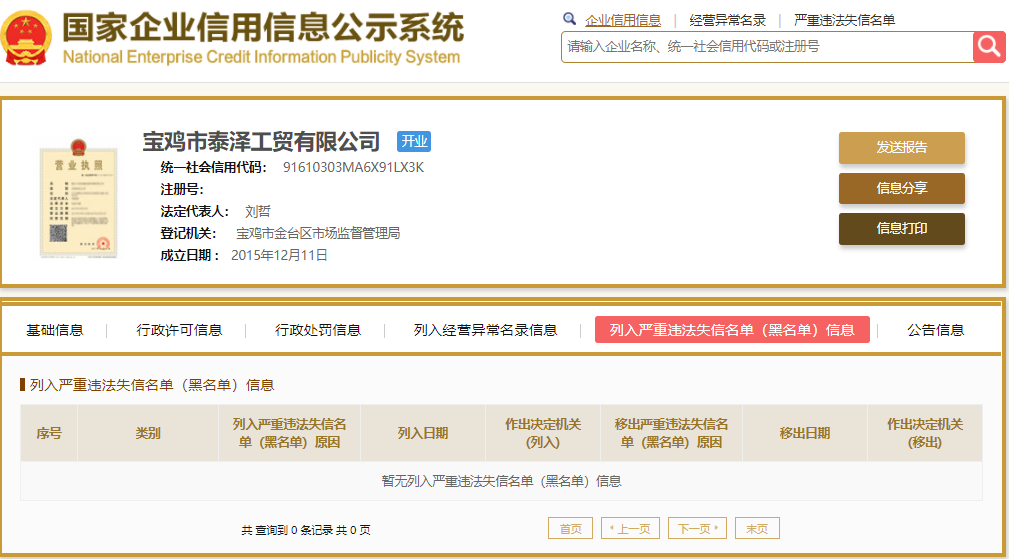Click 移出严重违法失信名单（黑名单）原因 column header

coord(671,433)
